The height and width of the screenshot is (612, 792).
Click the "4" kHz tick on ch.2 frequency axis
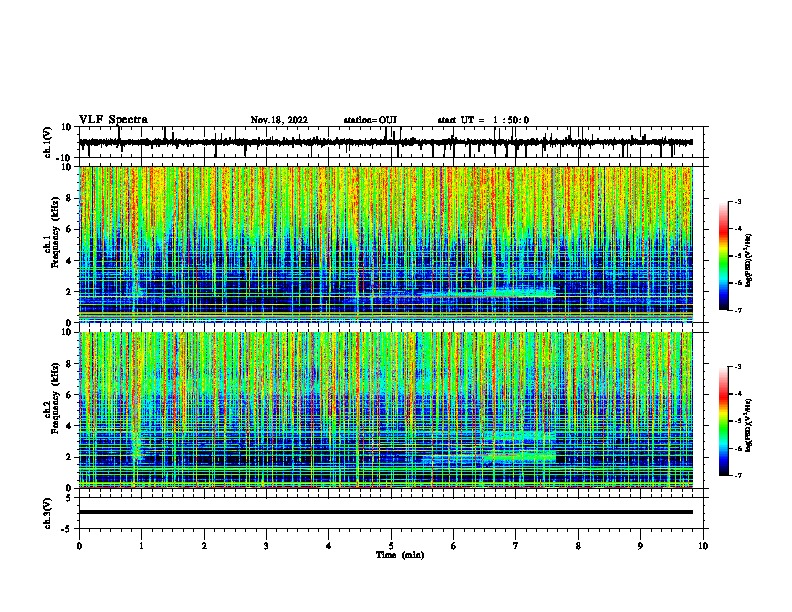69,426
